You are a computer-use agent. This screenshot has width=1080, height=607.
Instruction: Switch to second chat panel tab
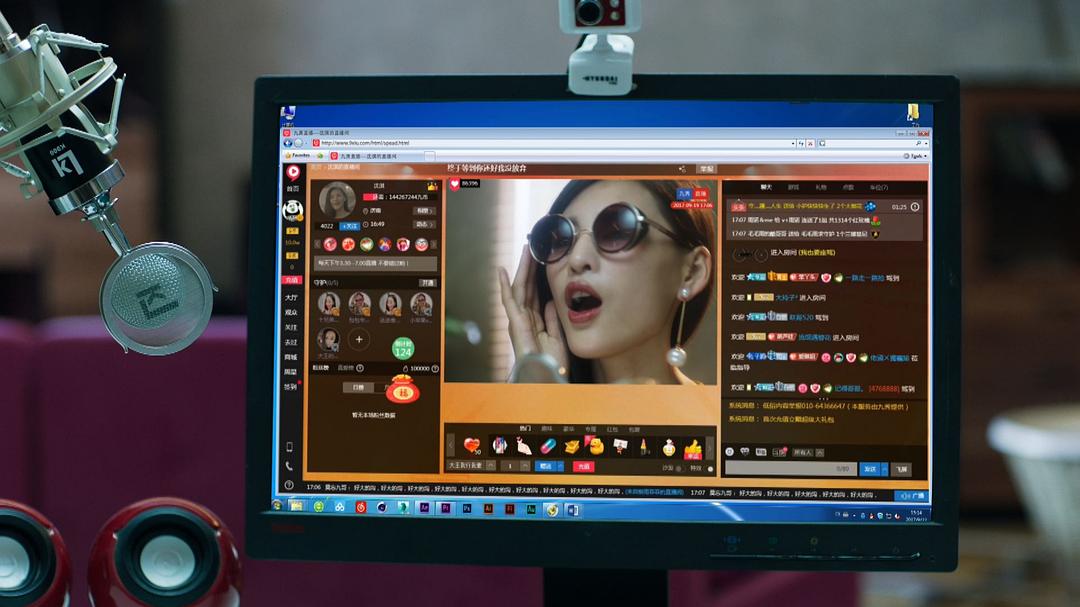click(793, 187)
